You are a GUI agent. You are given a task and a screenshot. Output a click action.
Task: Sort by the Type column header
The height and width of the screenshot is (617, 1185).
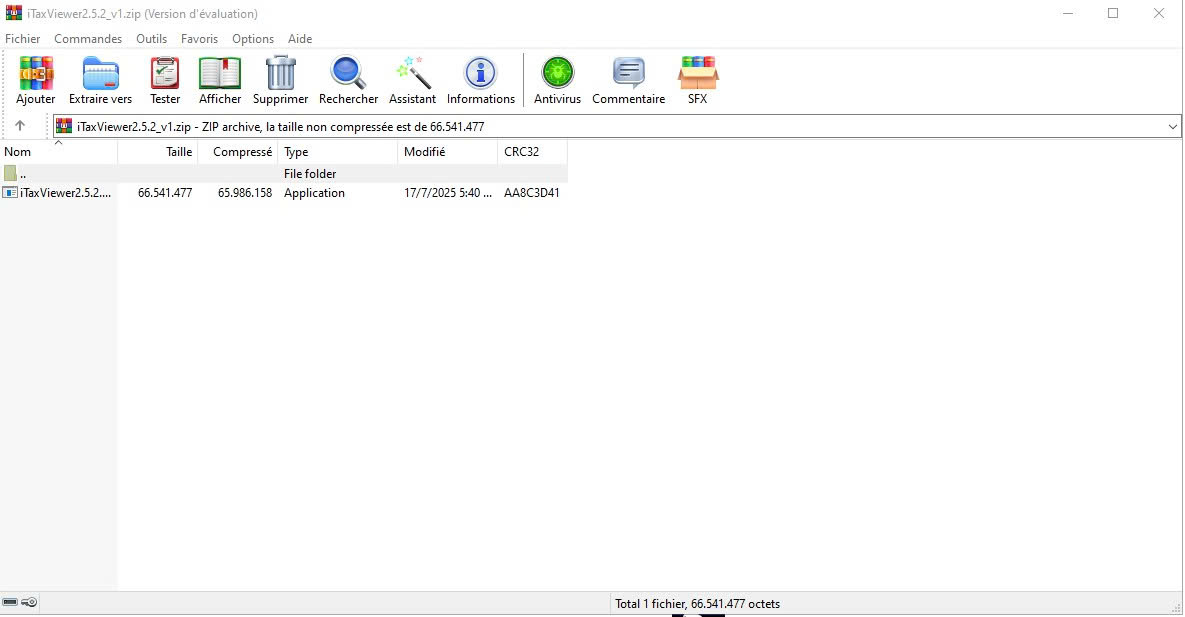338,152
